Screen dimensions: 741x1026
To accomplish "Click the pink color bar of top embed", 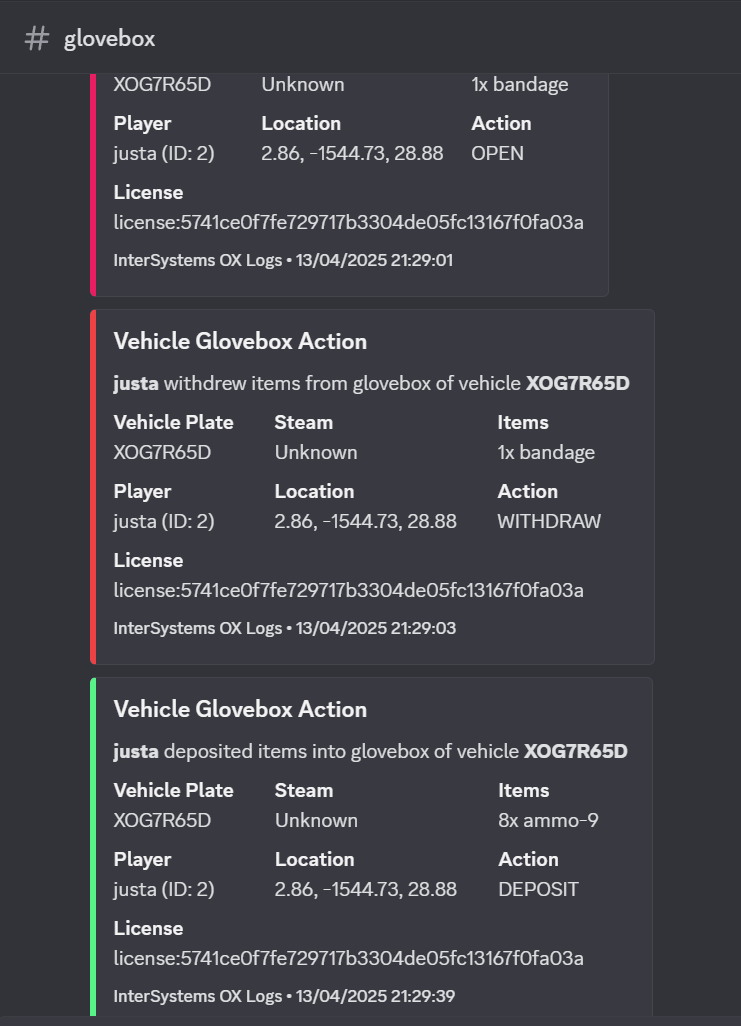I will click(93, 185).
